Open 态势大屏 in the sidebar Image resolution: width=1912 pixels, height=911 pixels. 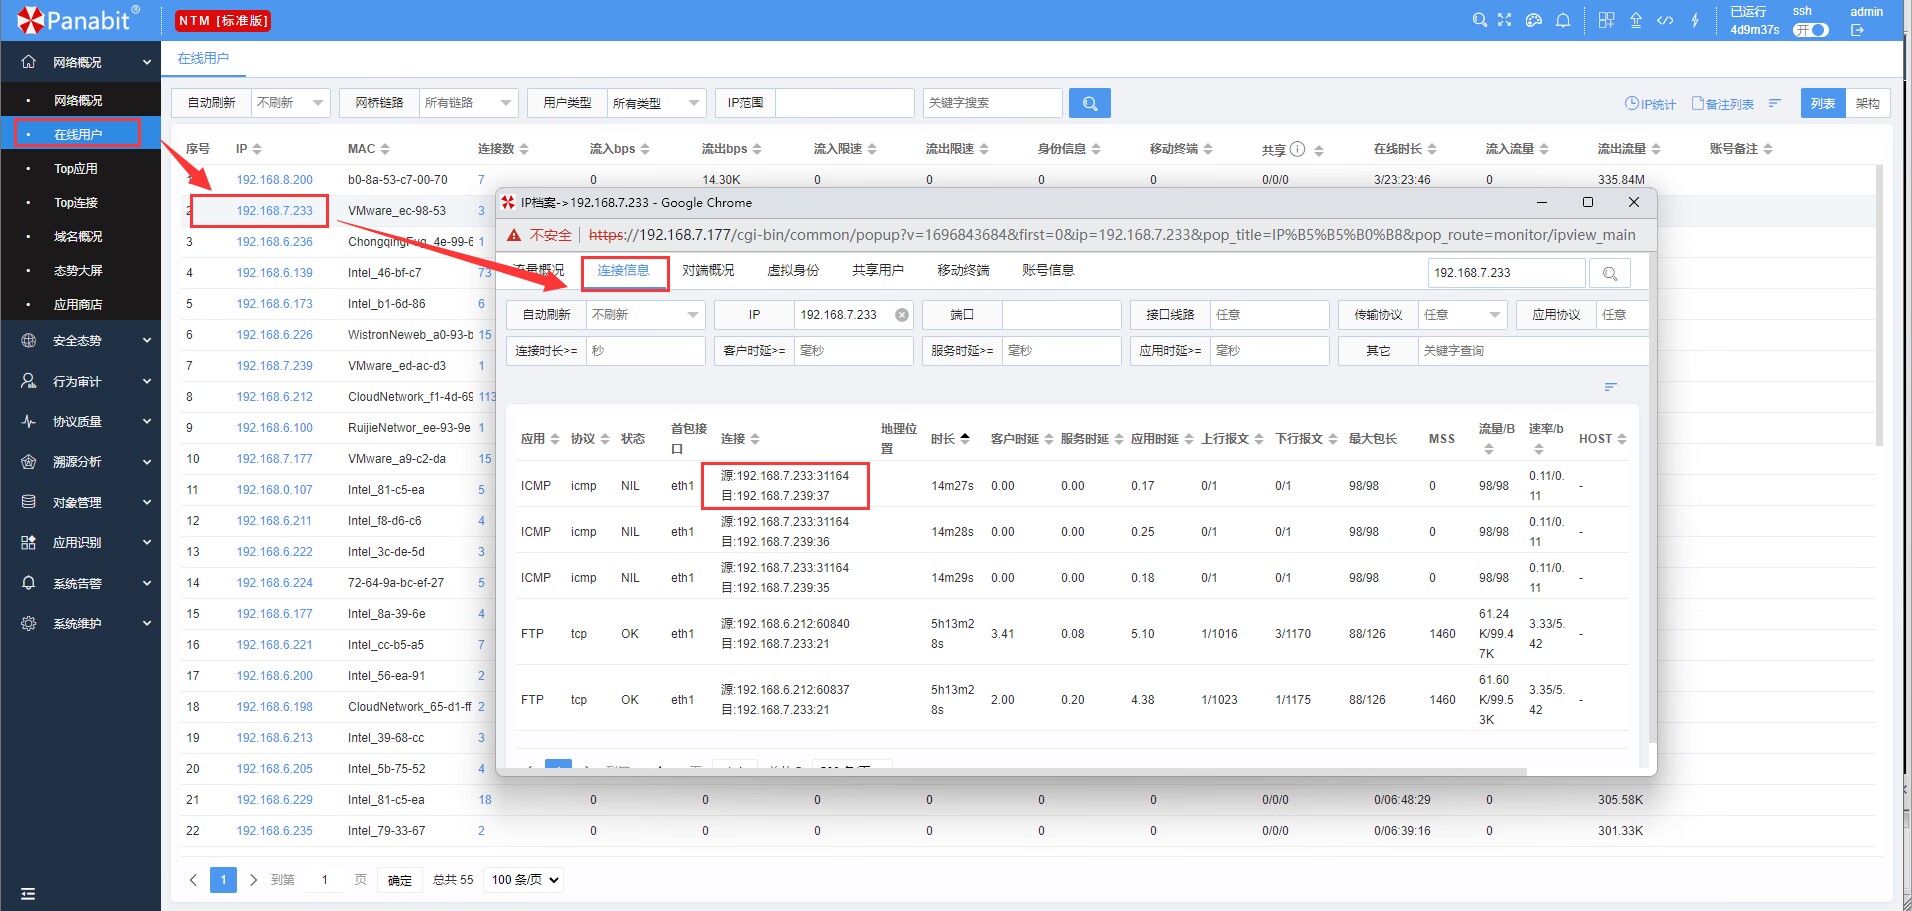pyautogui.click(x=80, y=270)
